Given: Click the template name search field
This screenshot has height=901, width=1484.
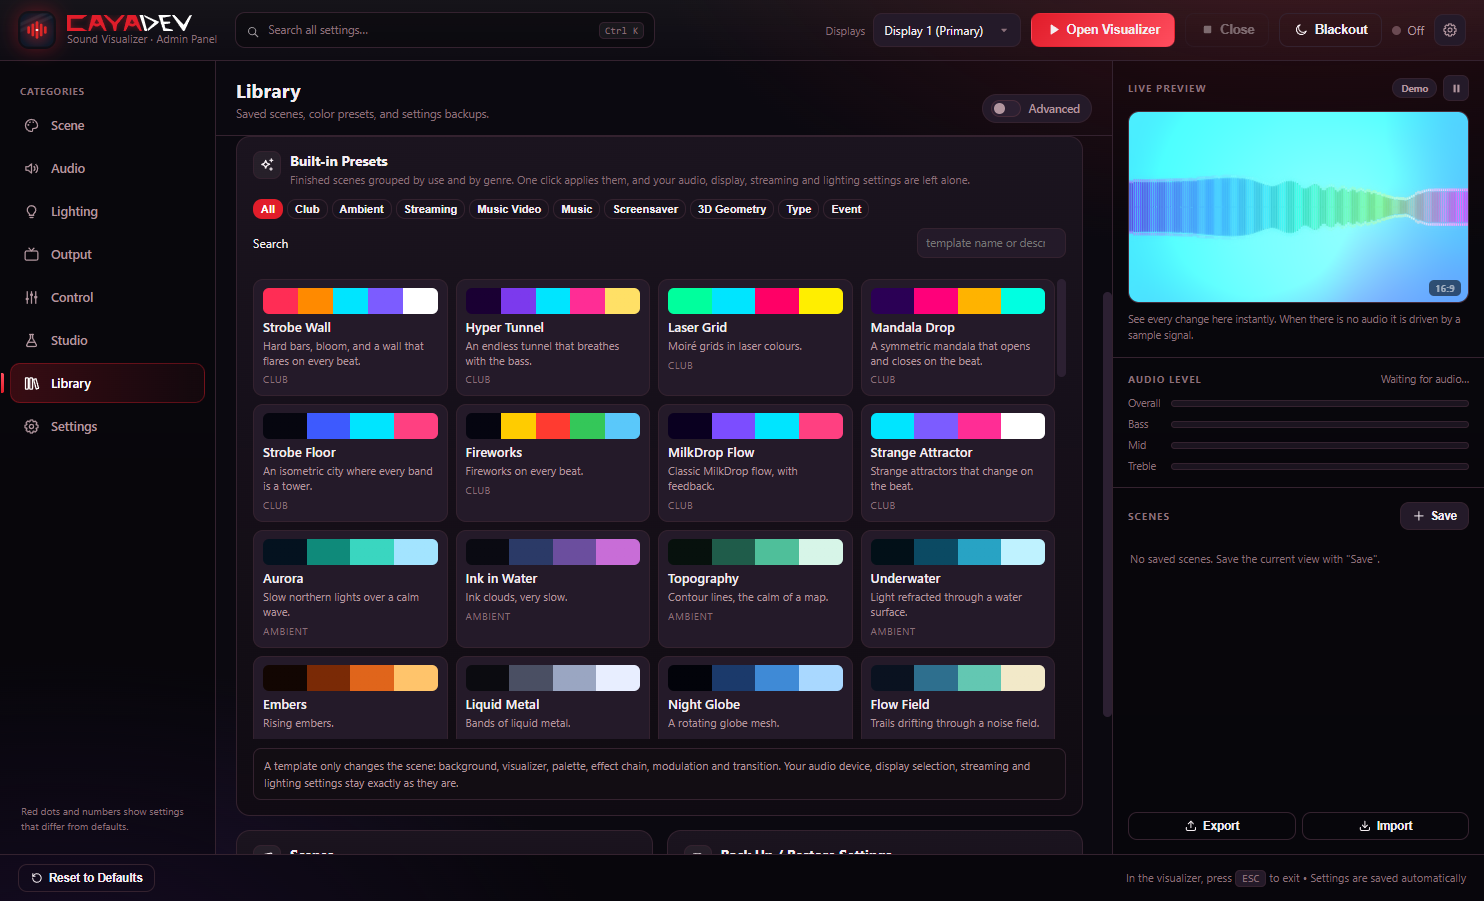Looking at the screenshot, I should point(991,243).
